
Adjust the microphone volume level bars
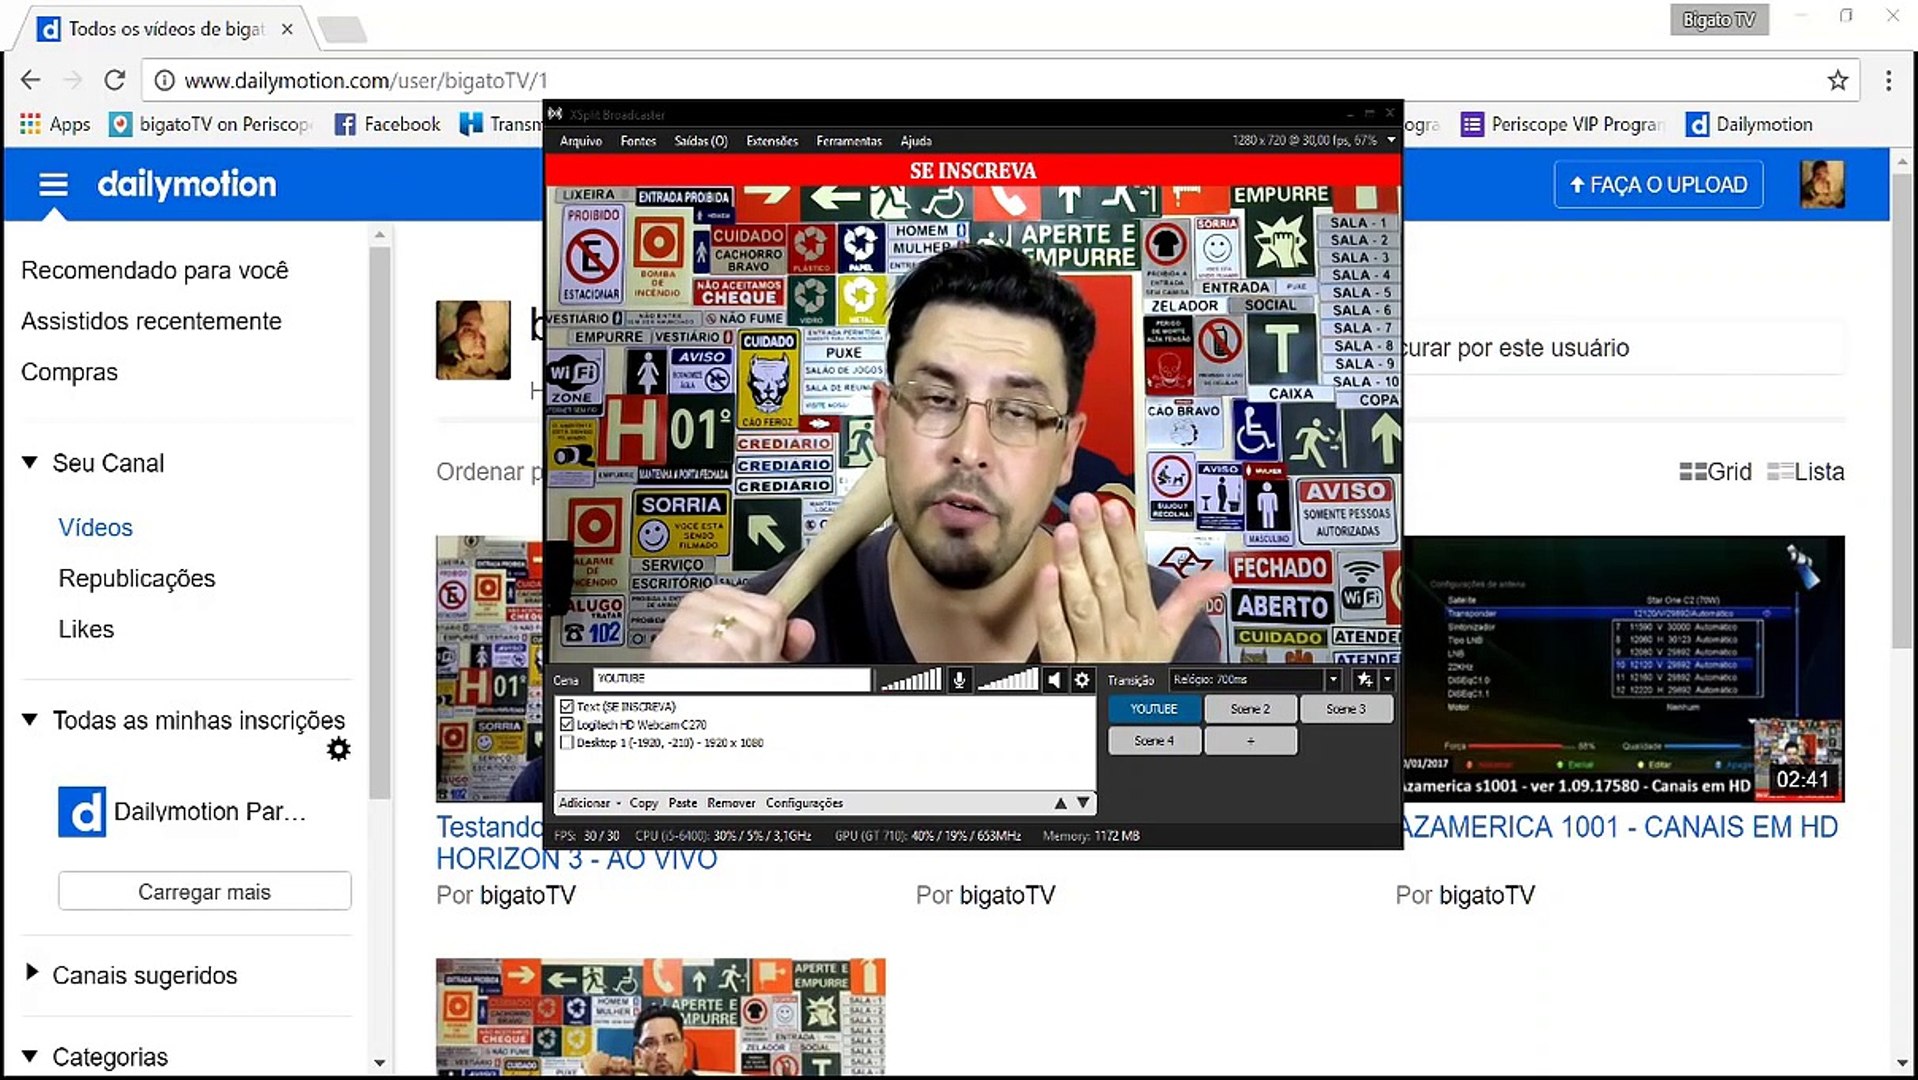click(x=910, y=680)
